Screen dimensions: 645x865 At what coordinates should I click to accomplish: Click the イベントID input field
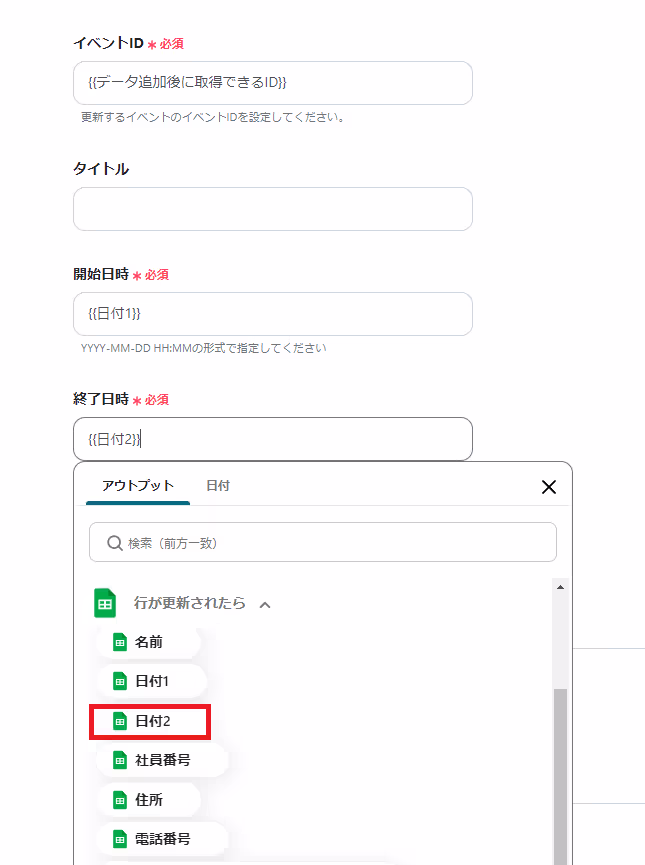coord(273,83)
